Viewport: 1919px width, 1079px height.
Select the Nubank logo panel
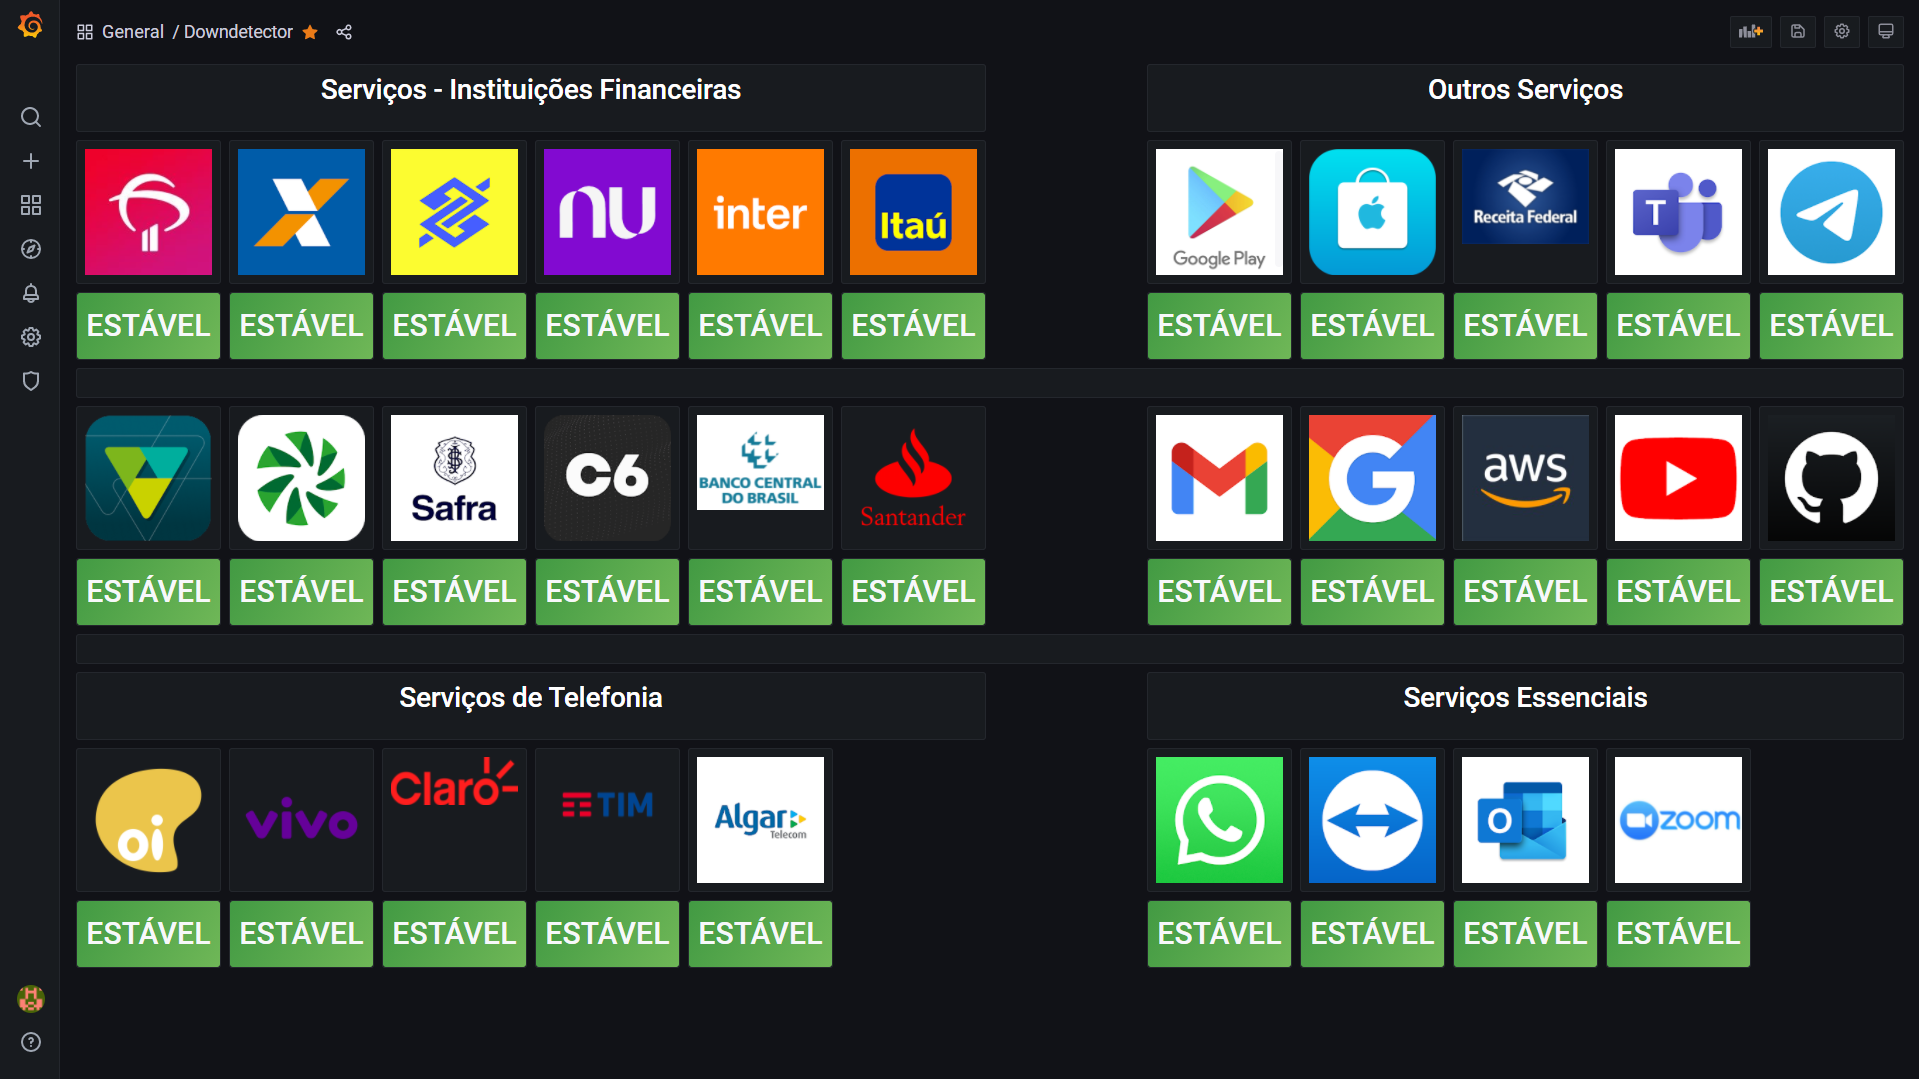pyautogui.click(x=607, y=212)
